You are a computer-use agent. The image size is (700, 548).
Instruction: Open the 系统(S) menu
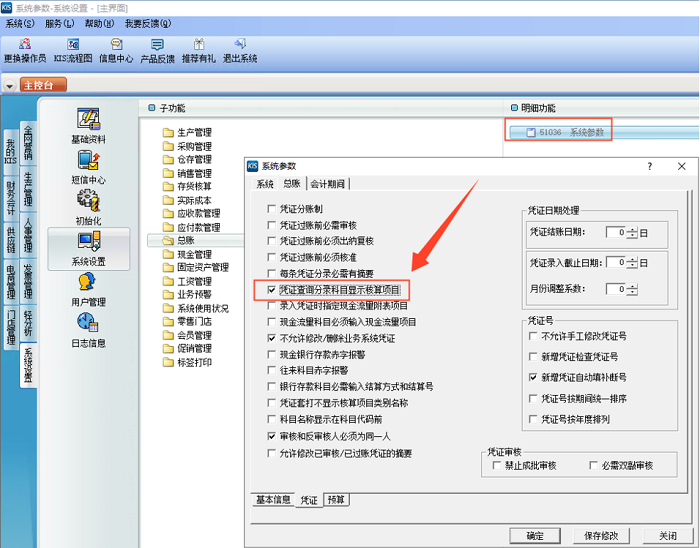click(x=20, y=24)
